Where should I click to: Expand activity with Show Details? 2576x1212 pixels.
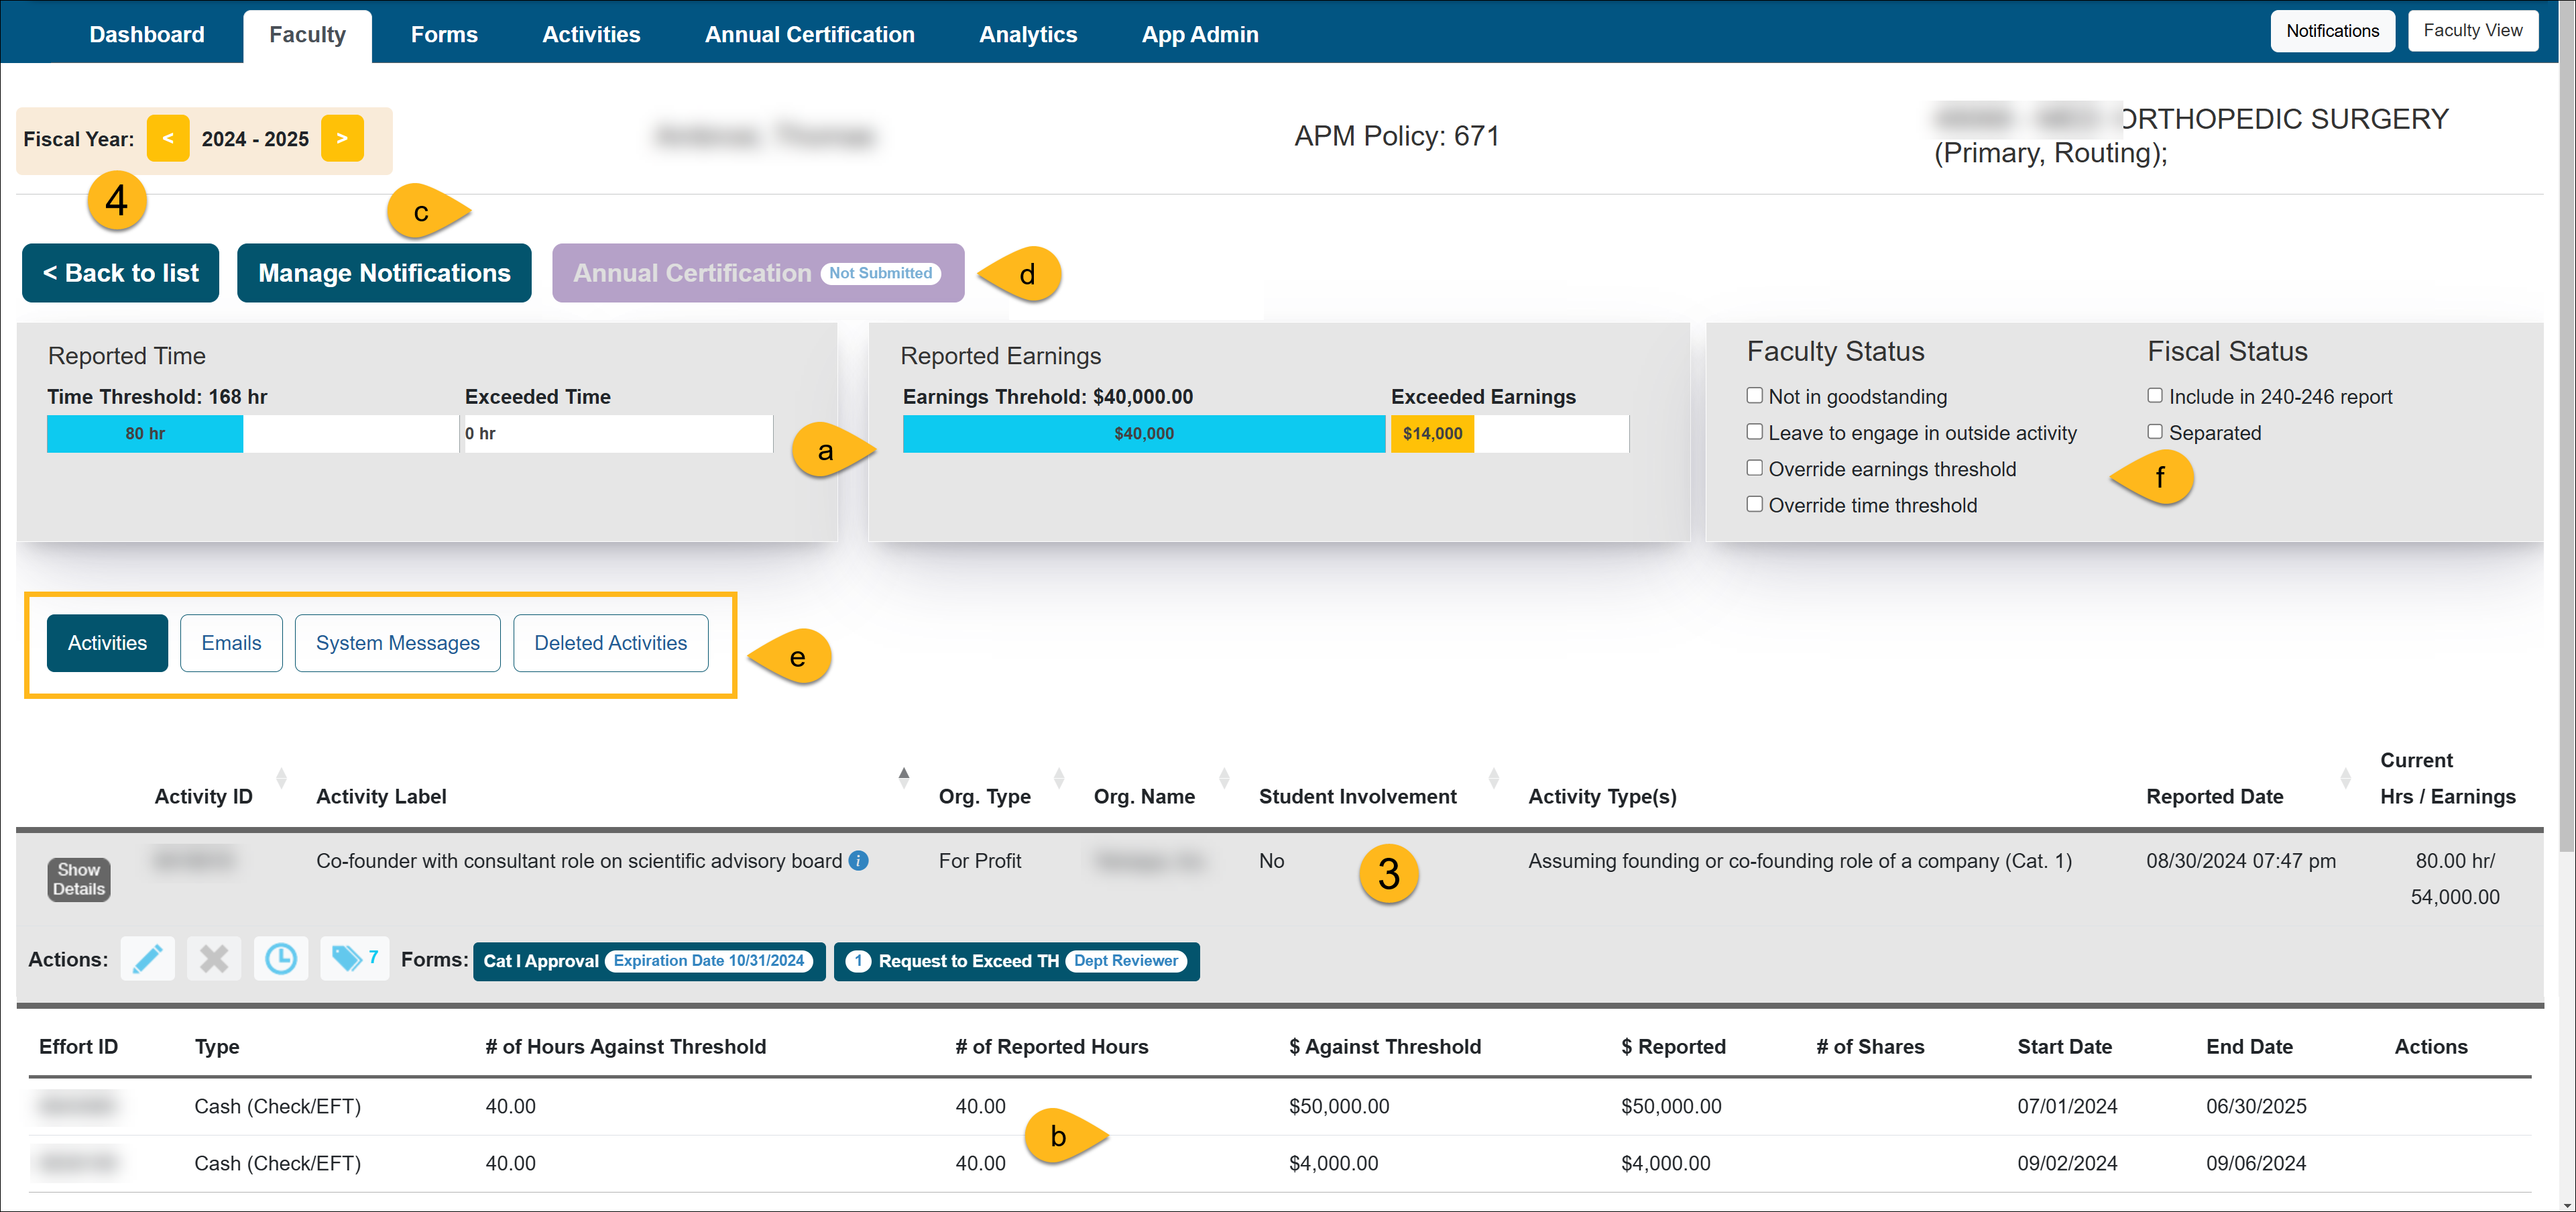click(x=79, y=879)
